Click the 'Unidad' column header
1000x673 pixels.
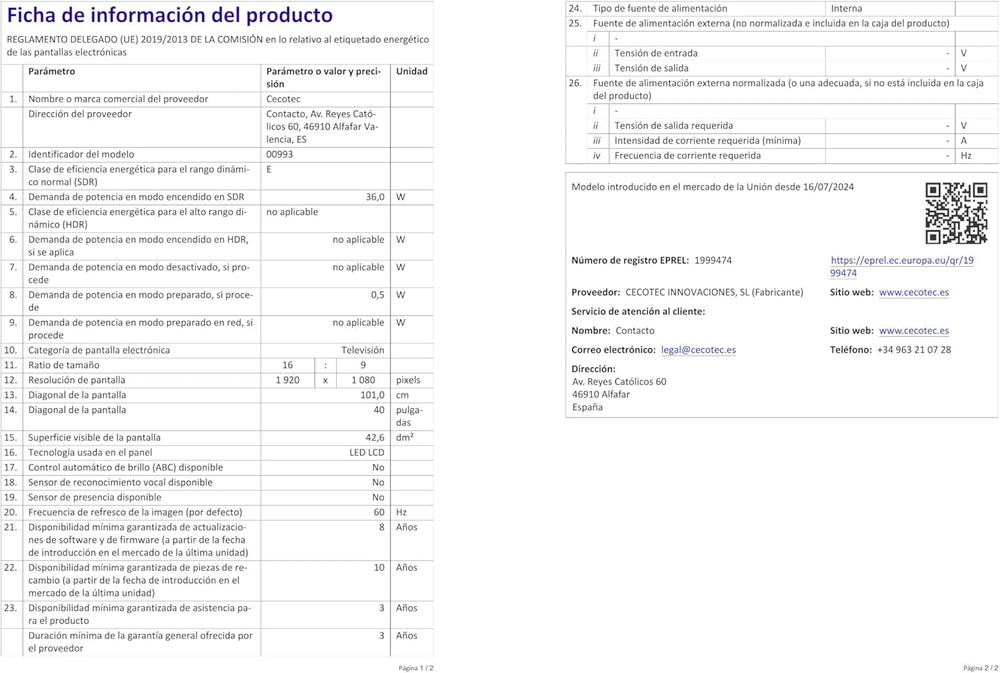411,72
